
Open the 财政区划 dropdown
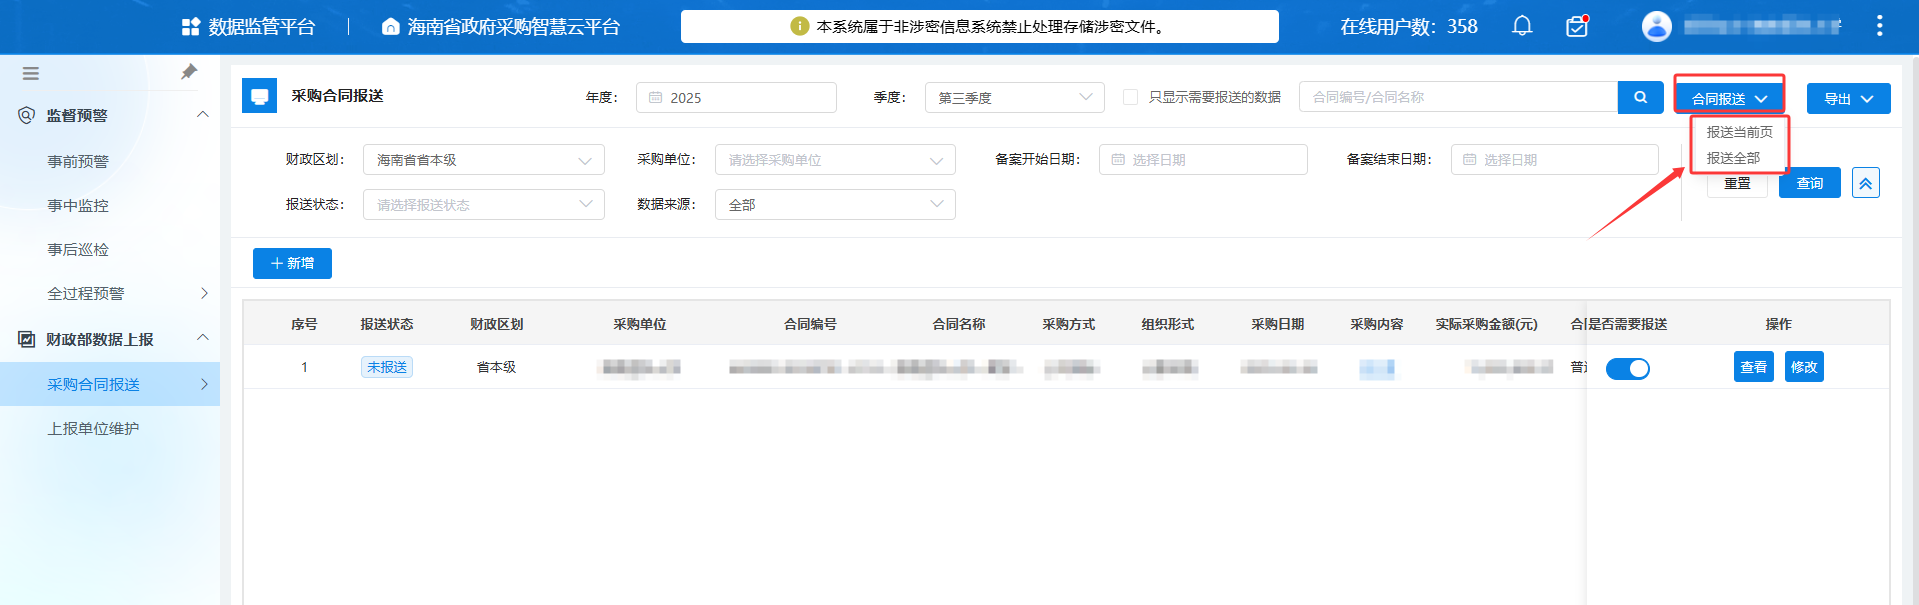483,160
